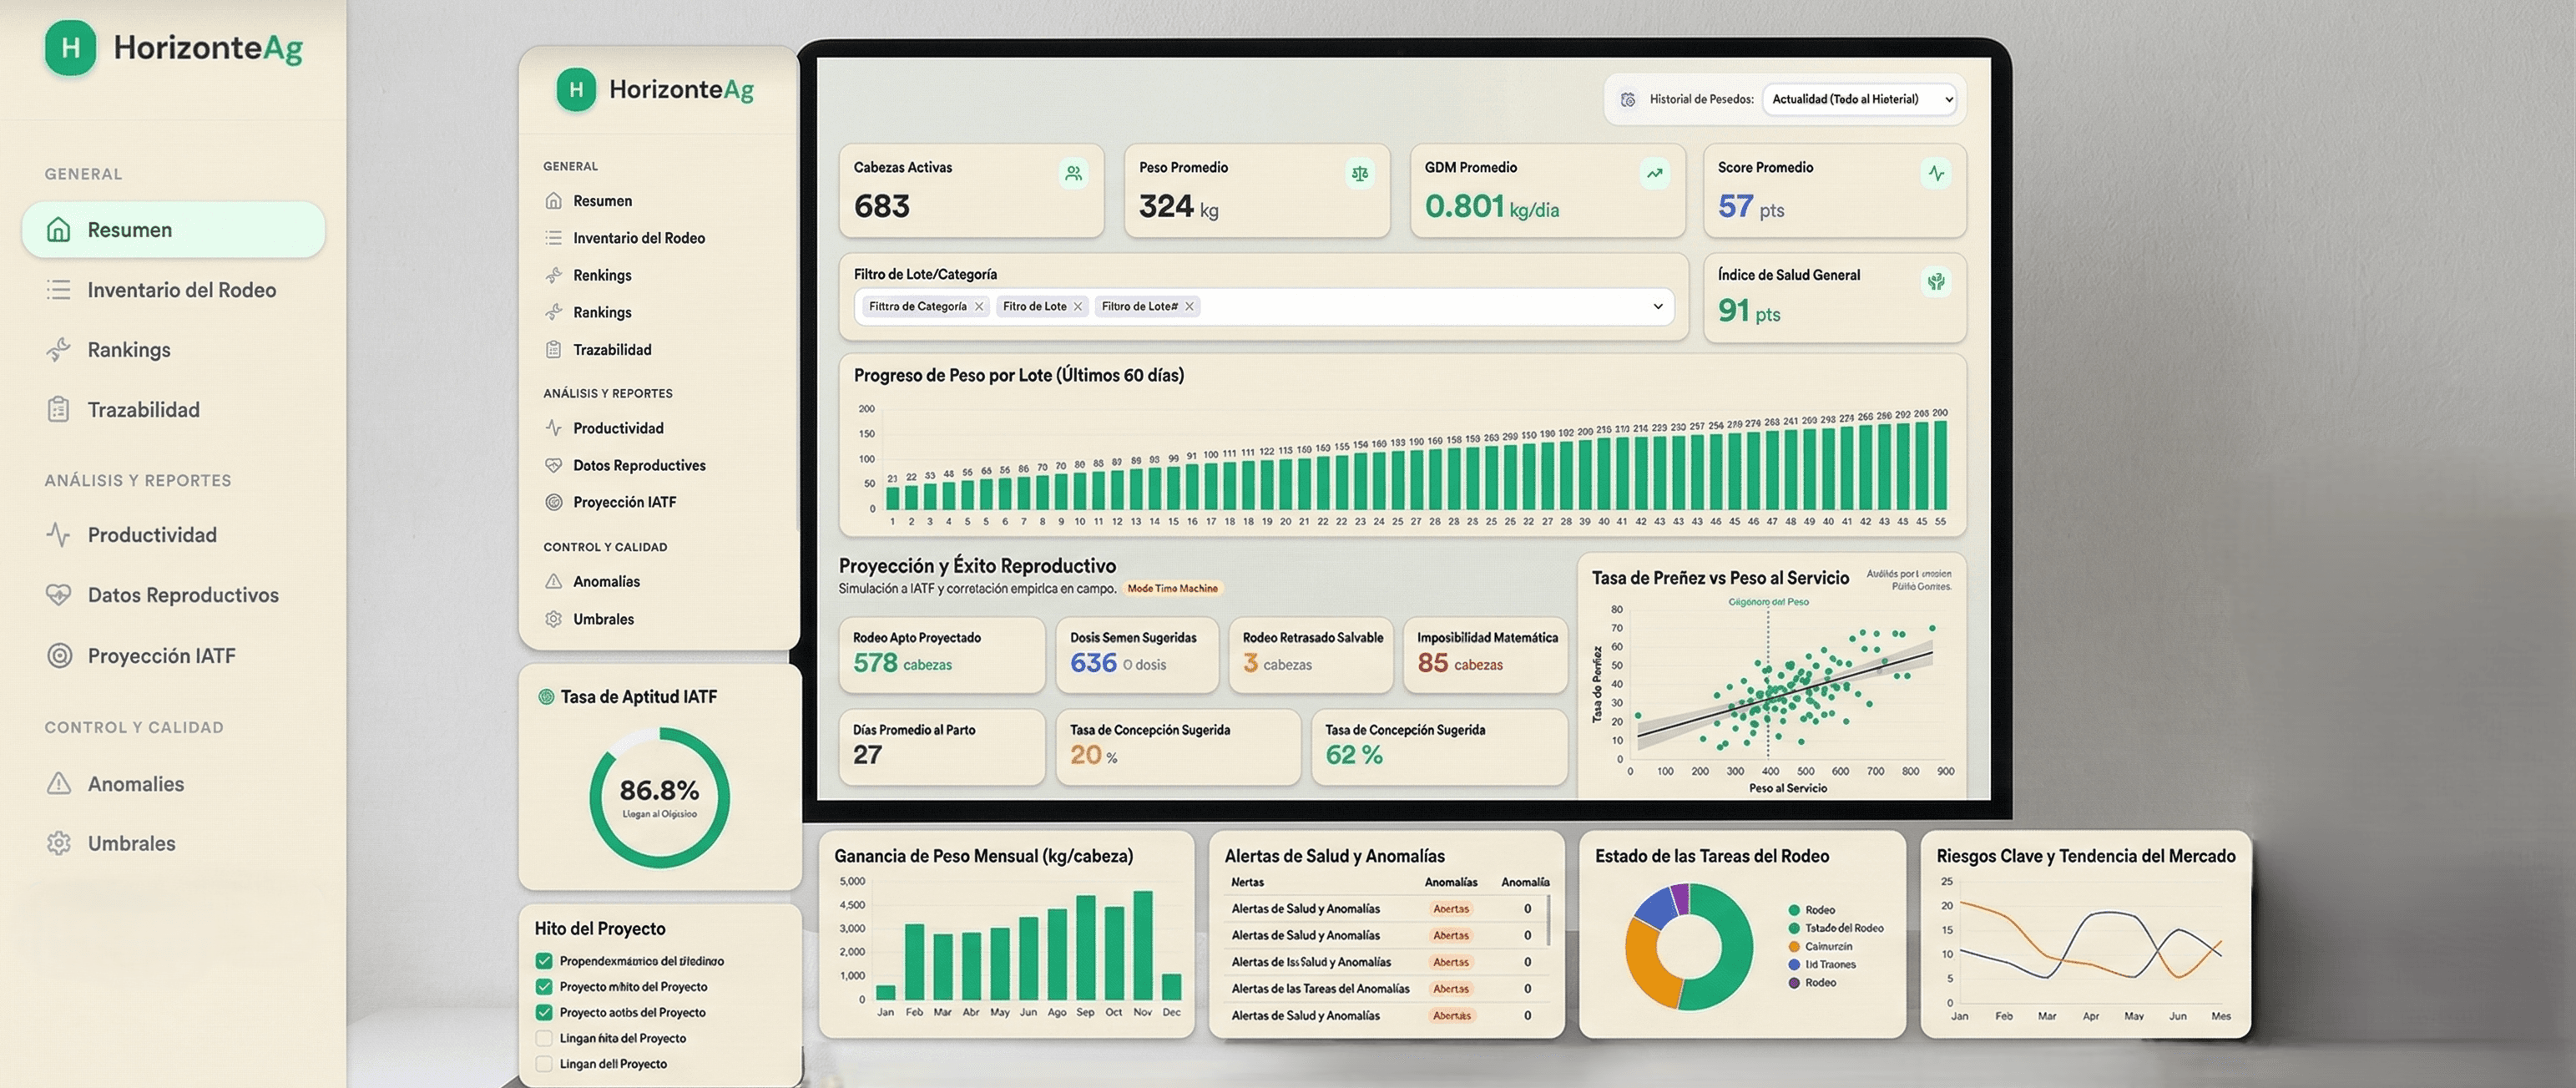Click the 0.801 kg/dia value
This screenshot has width=2576, height=1088.
point(1492,207)
